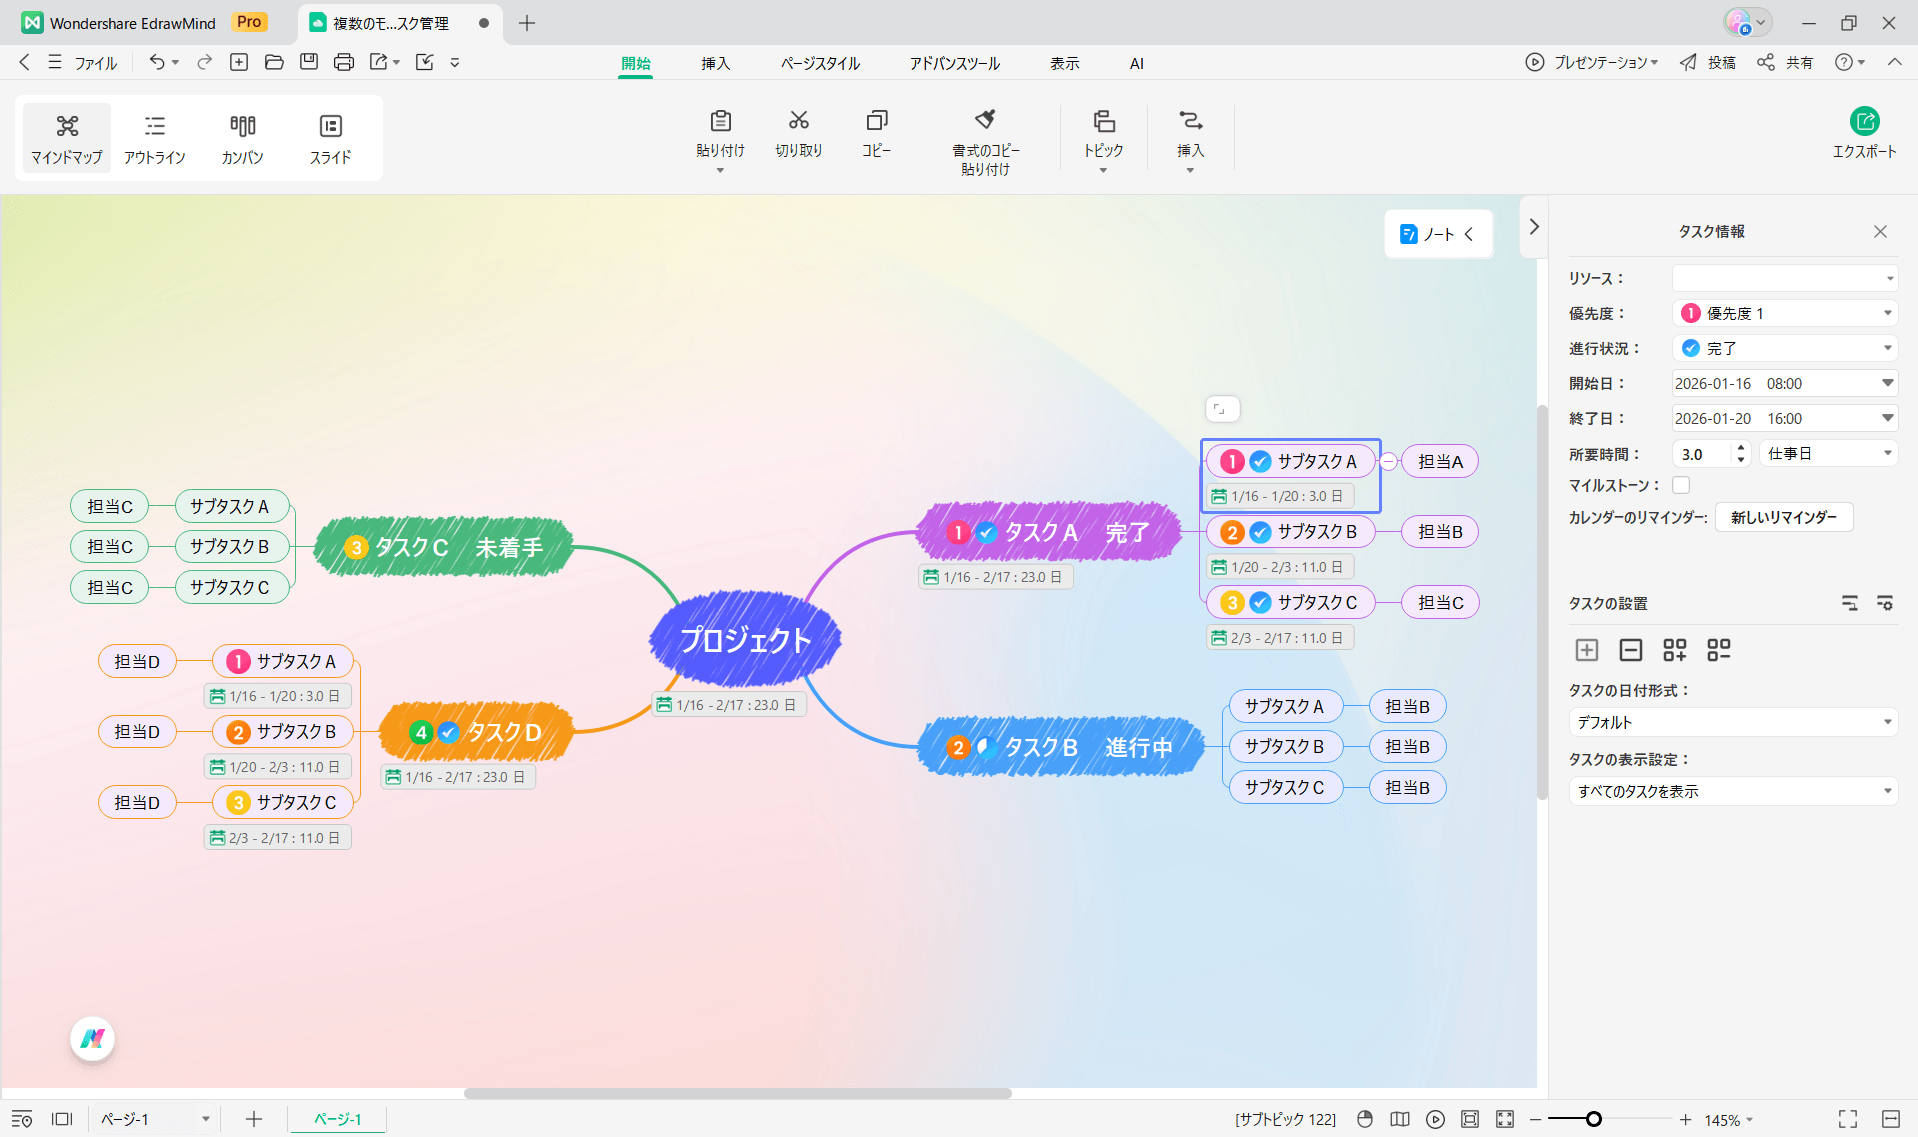
Task: Toggle the Milestone checkbox
Action: [1681, 485]
